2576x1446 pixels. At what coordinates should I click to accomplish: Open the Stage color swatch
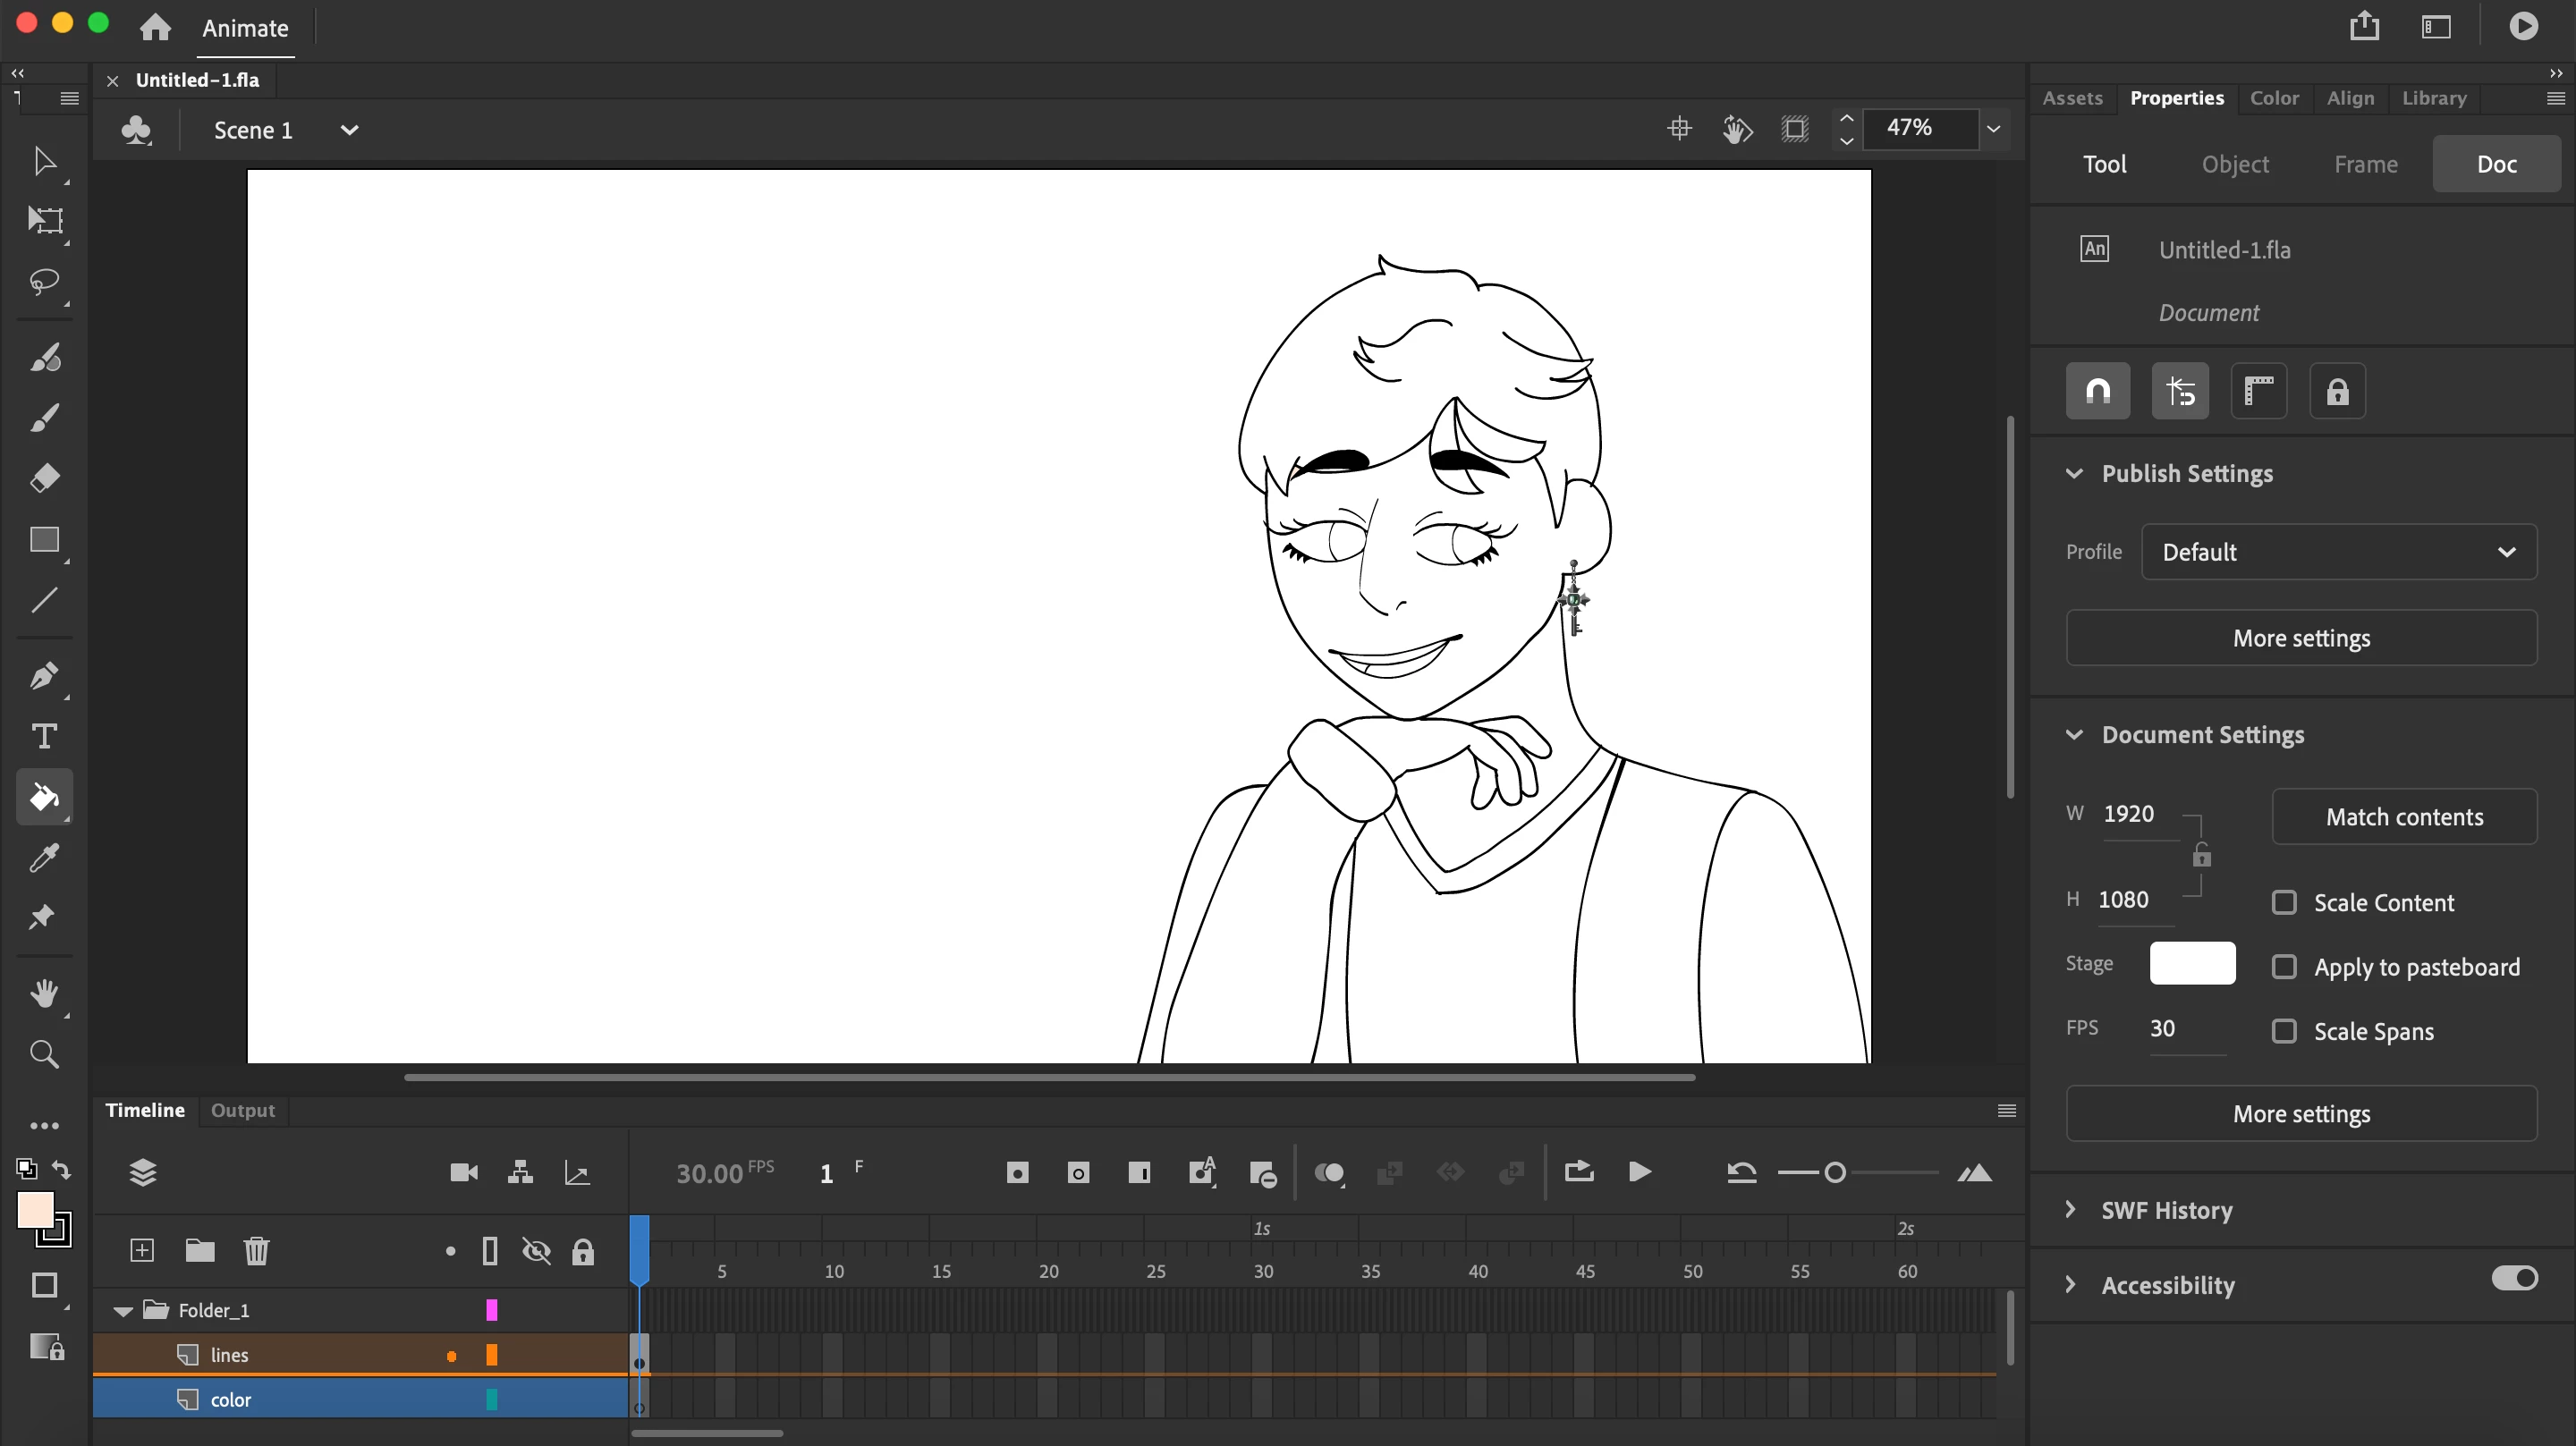(2192, 963)
